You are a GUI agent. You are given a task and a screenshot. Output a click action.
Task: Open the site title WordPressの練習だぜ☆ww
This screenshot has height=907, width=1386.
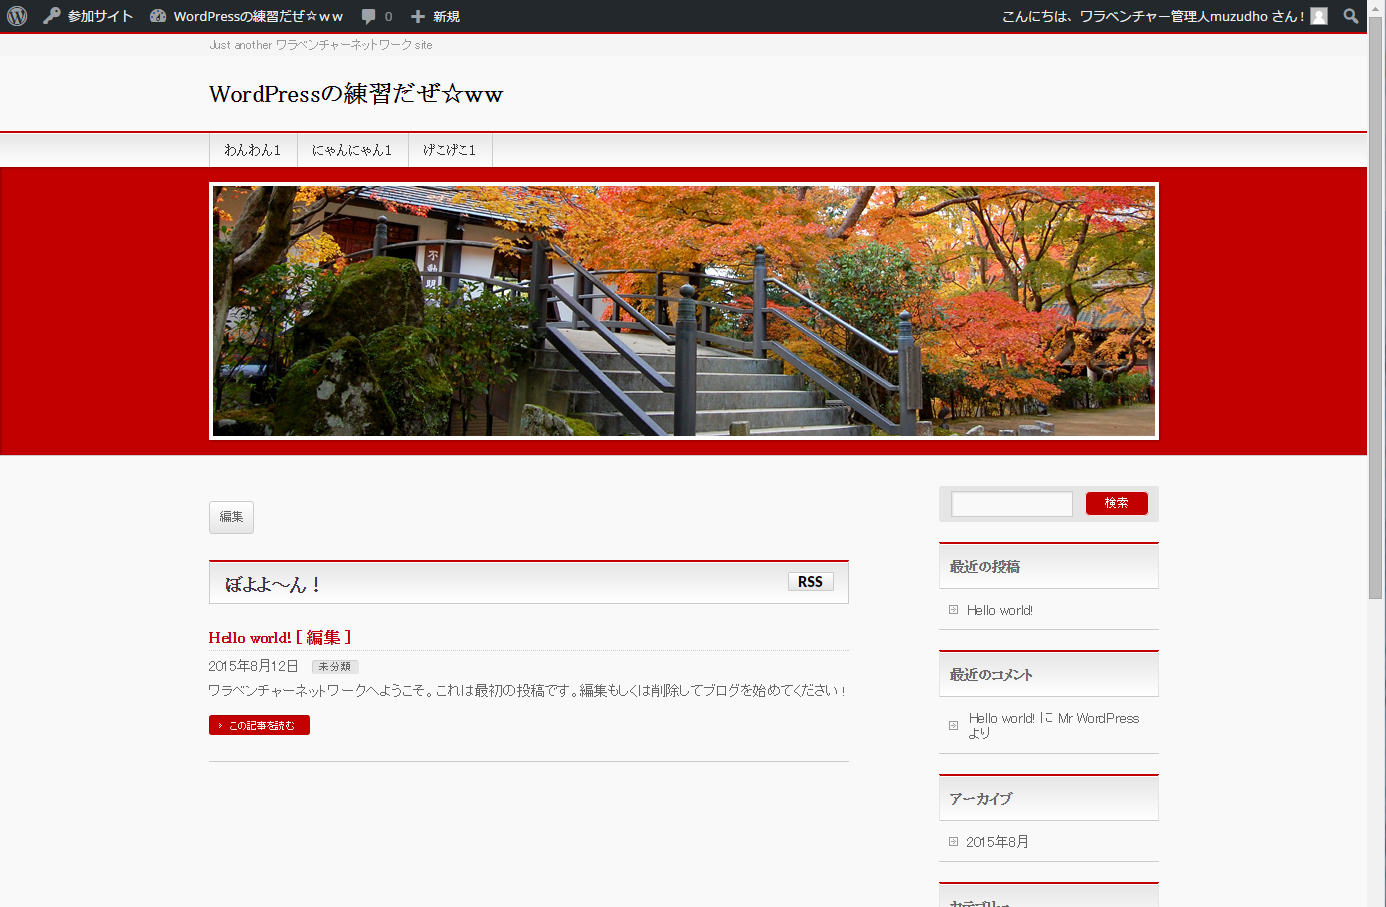click(x=356, y=94)
